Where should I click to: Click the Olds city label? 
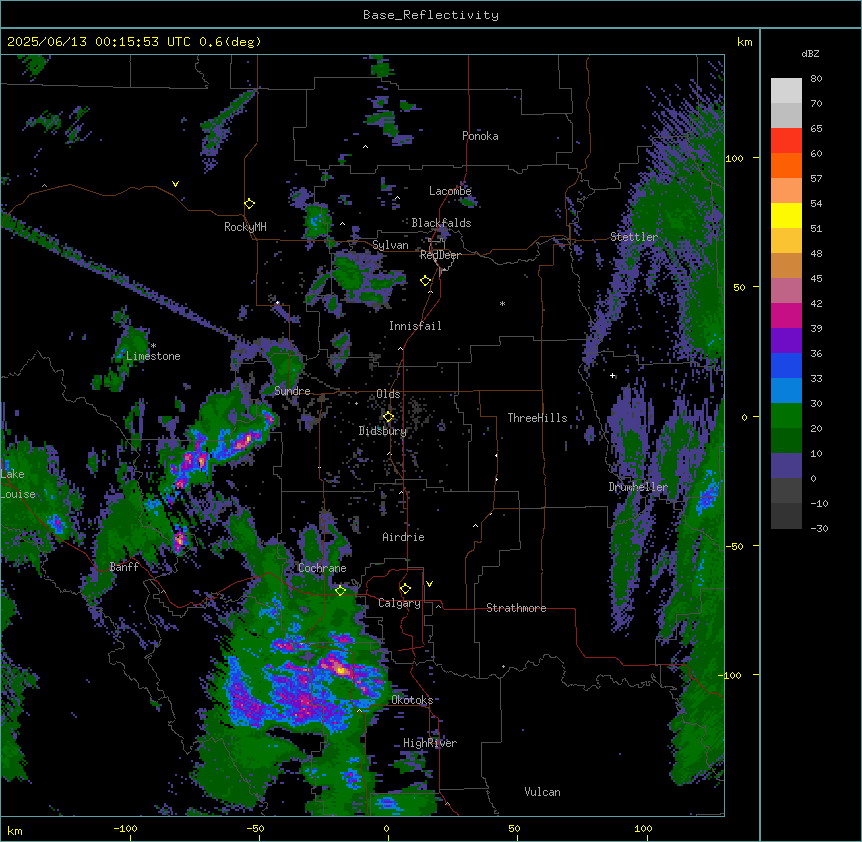[388, 394]
